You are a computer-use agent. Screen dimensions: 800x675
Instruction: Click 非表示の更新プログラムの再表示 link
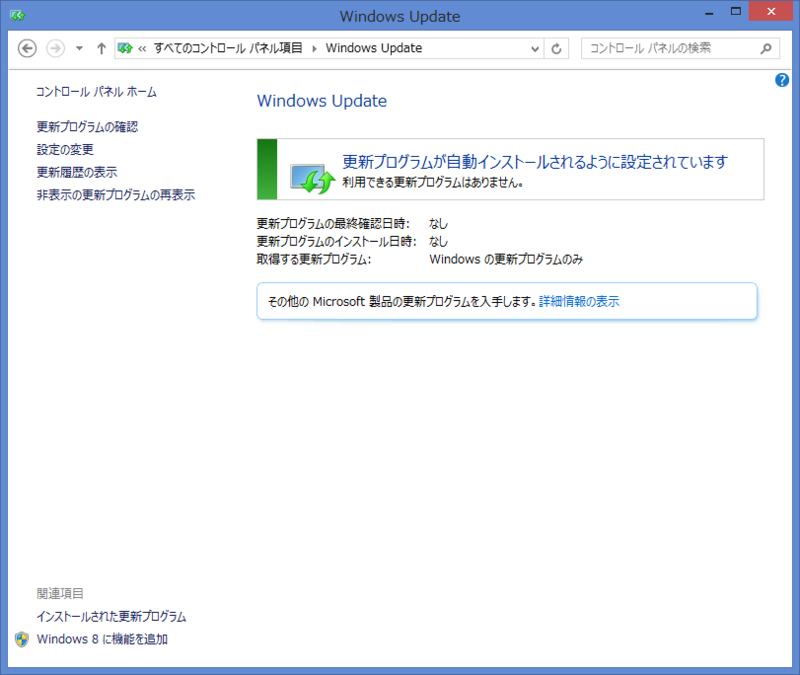pos(115,194)
